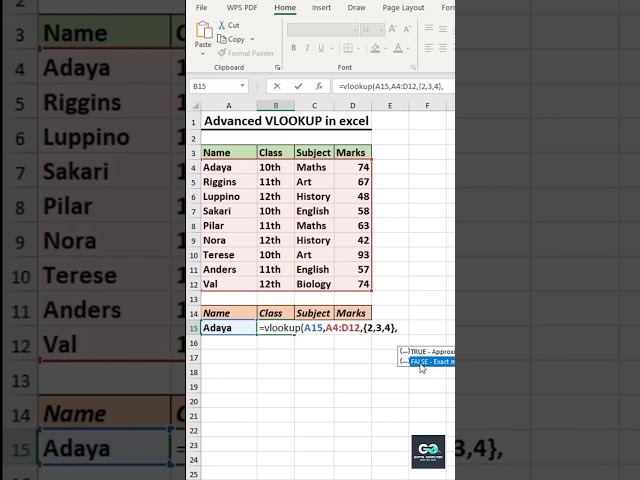Click the Align Left icon

pos(429,48)
